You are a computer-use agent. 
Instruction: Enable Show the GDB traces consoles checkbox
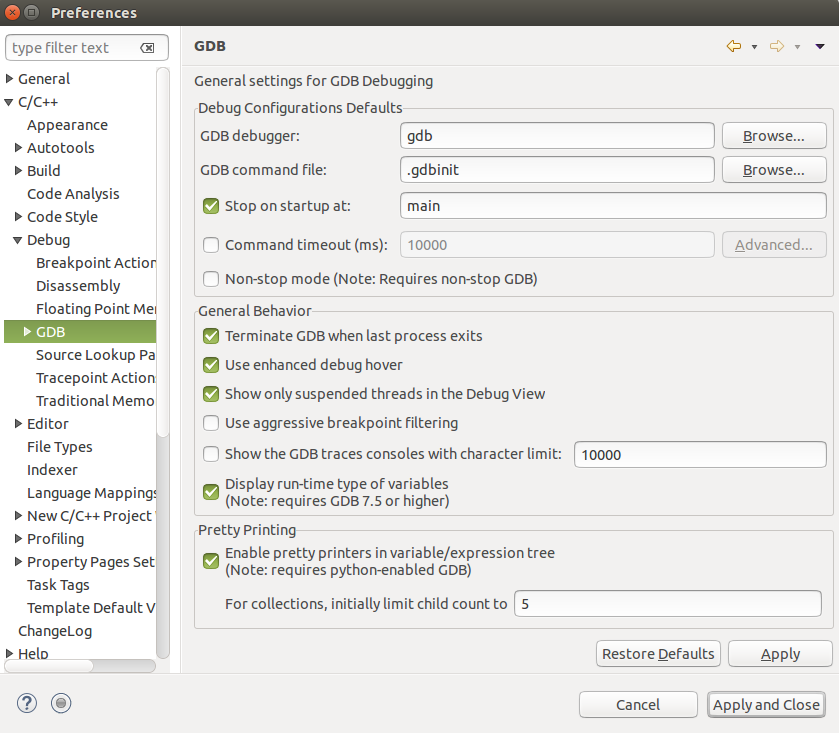coord(211,454)
